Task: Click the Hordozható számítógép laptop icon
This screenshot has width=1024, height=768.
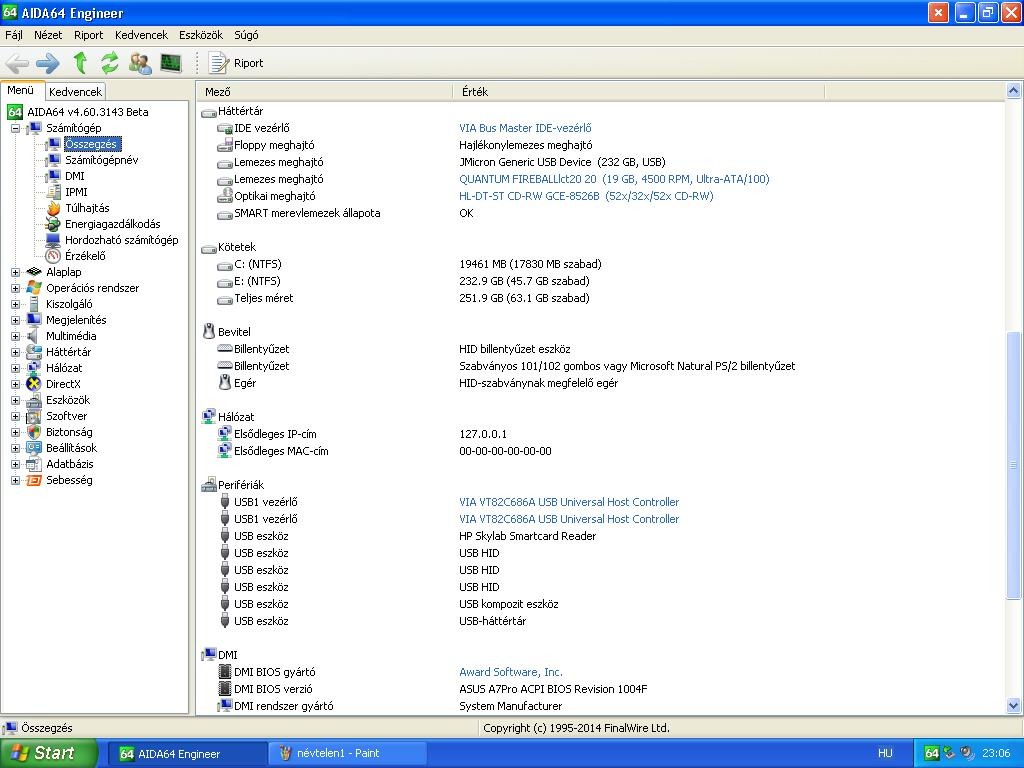Action: click(53, 240)
